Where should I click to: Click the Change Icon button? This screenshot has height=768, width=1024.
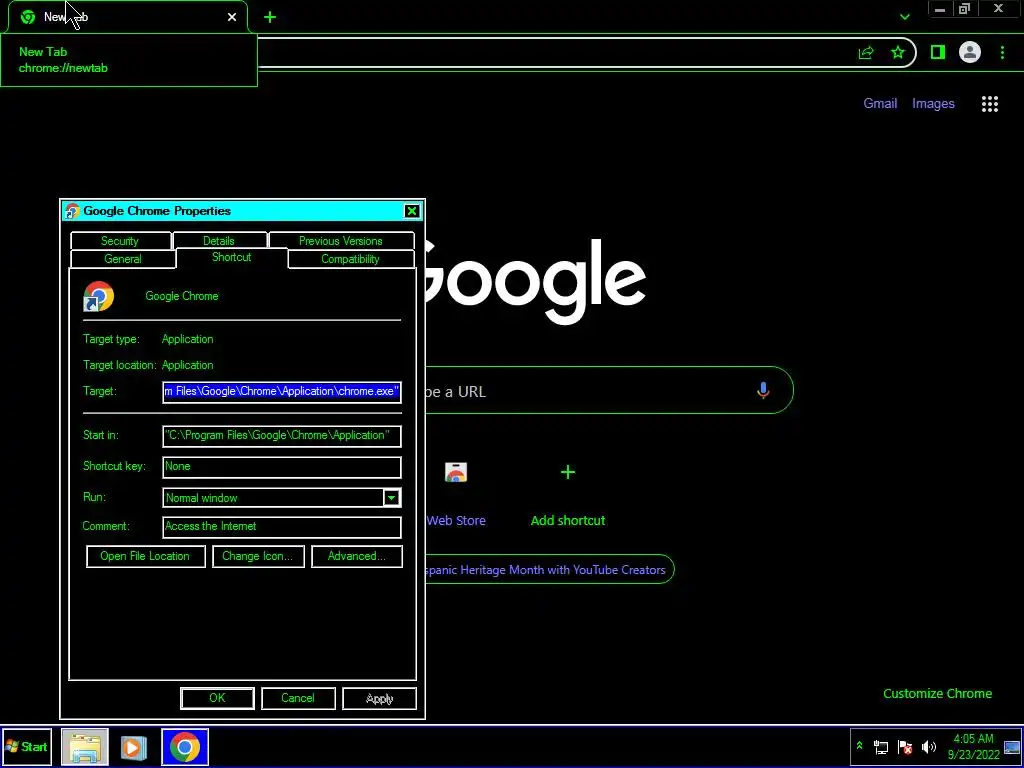coord(258,556)
